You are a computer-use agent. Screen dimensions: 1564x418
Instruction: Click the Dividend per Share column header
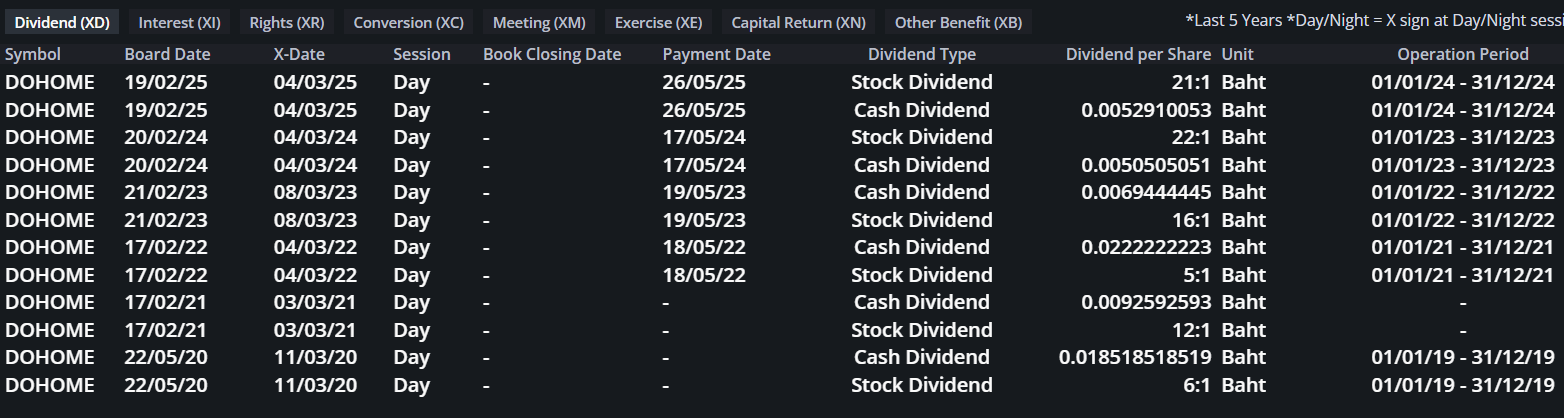[1138, 54]
